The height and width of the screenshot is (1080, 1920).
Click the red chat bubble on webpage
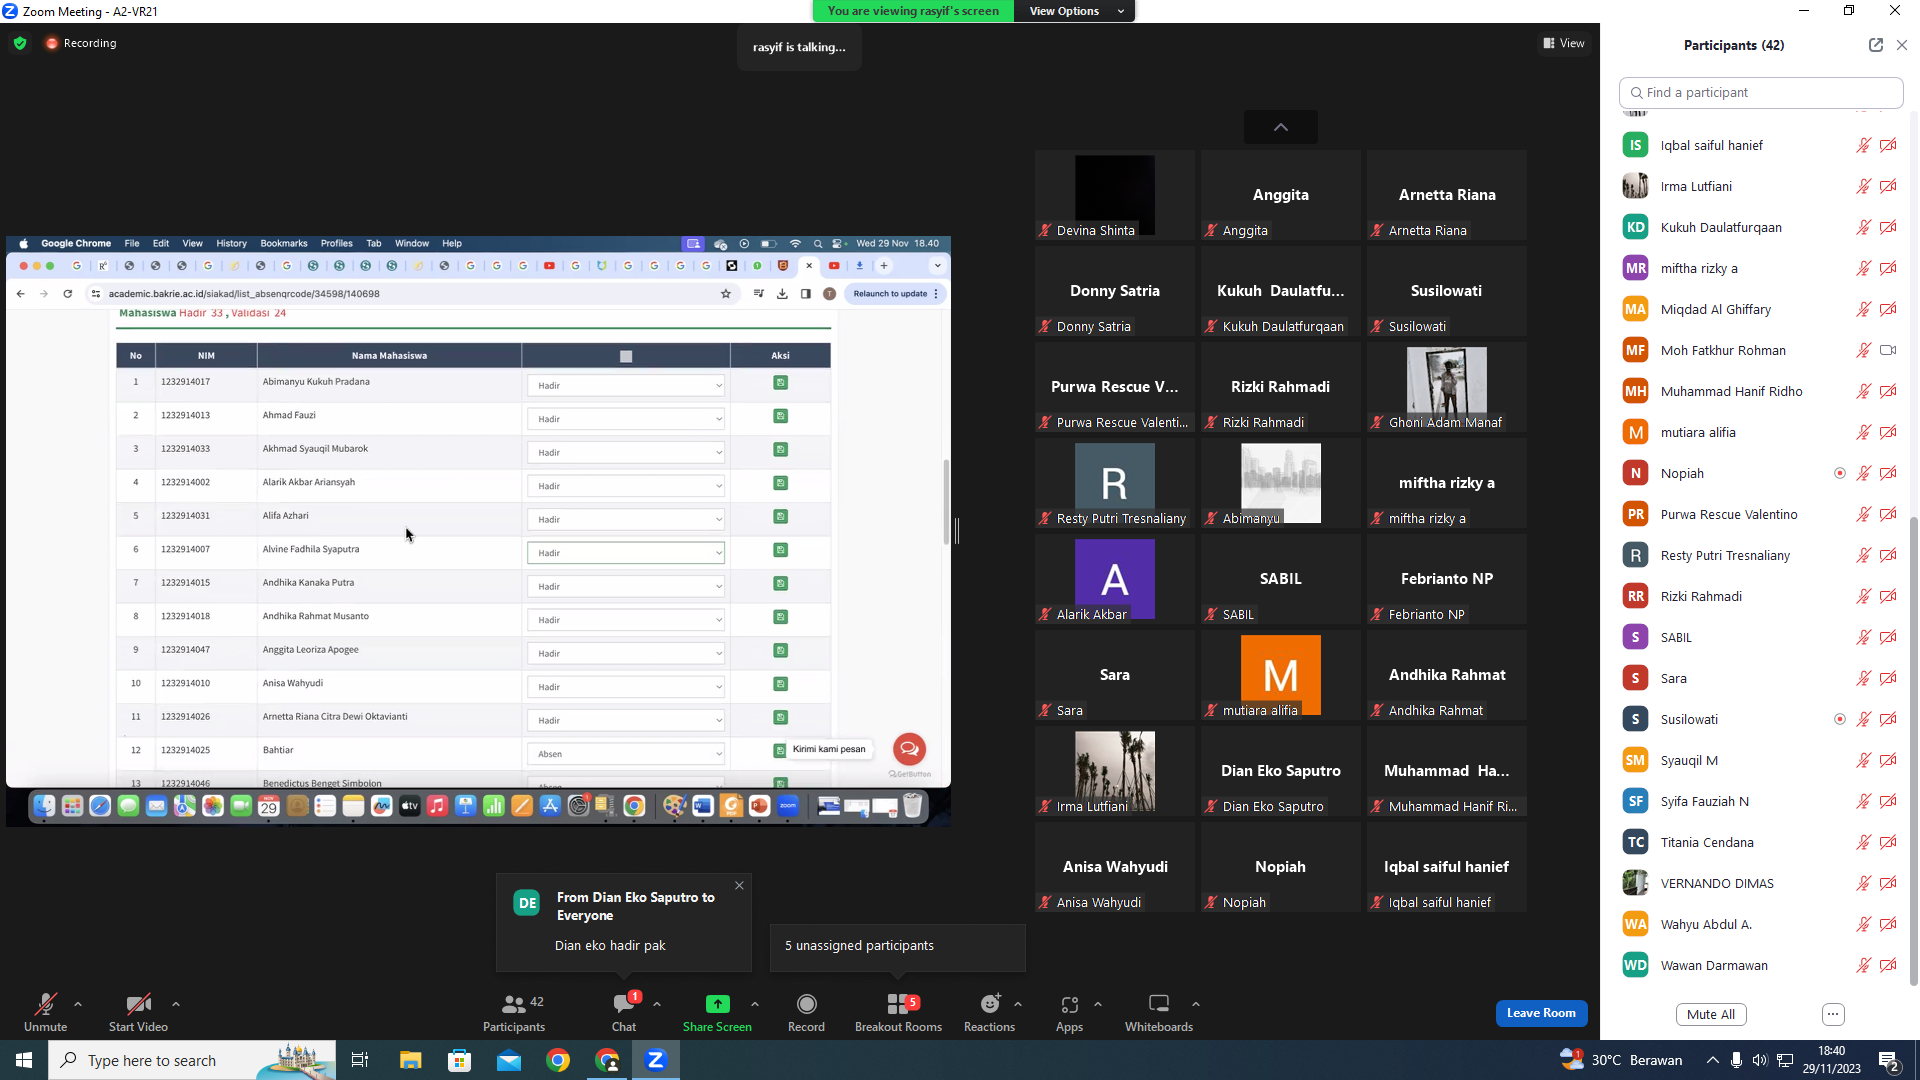(x=909, y=749)
